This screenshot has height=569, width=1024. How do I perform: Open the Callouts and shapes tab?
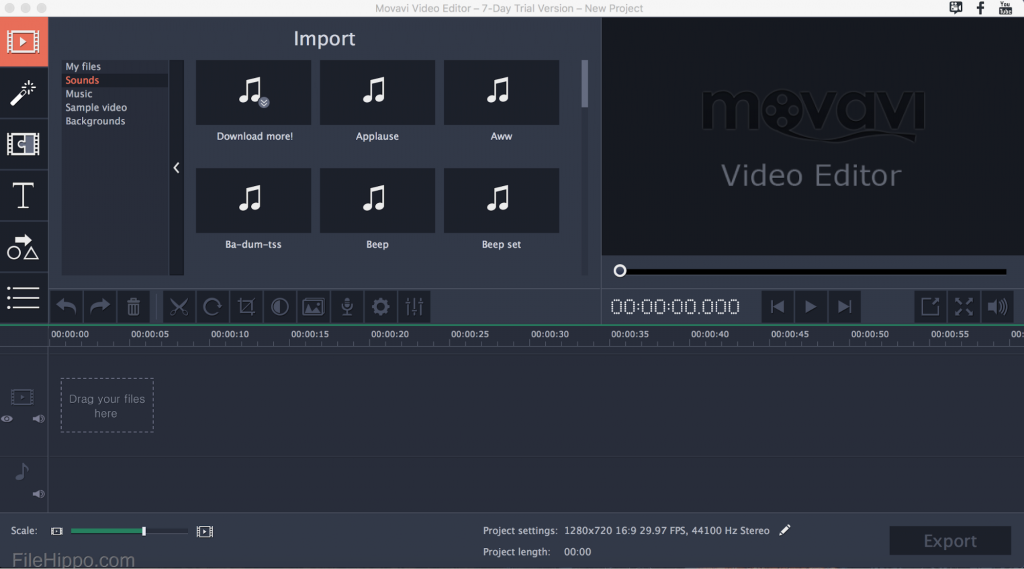click(24, 247)
